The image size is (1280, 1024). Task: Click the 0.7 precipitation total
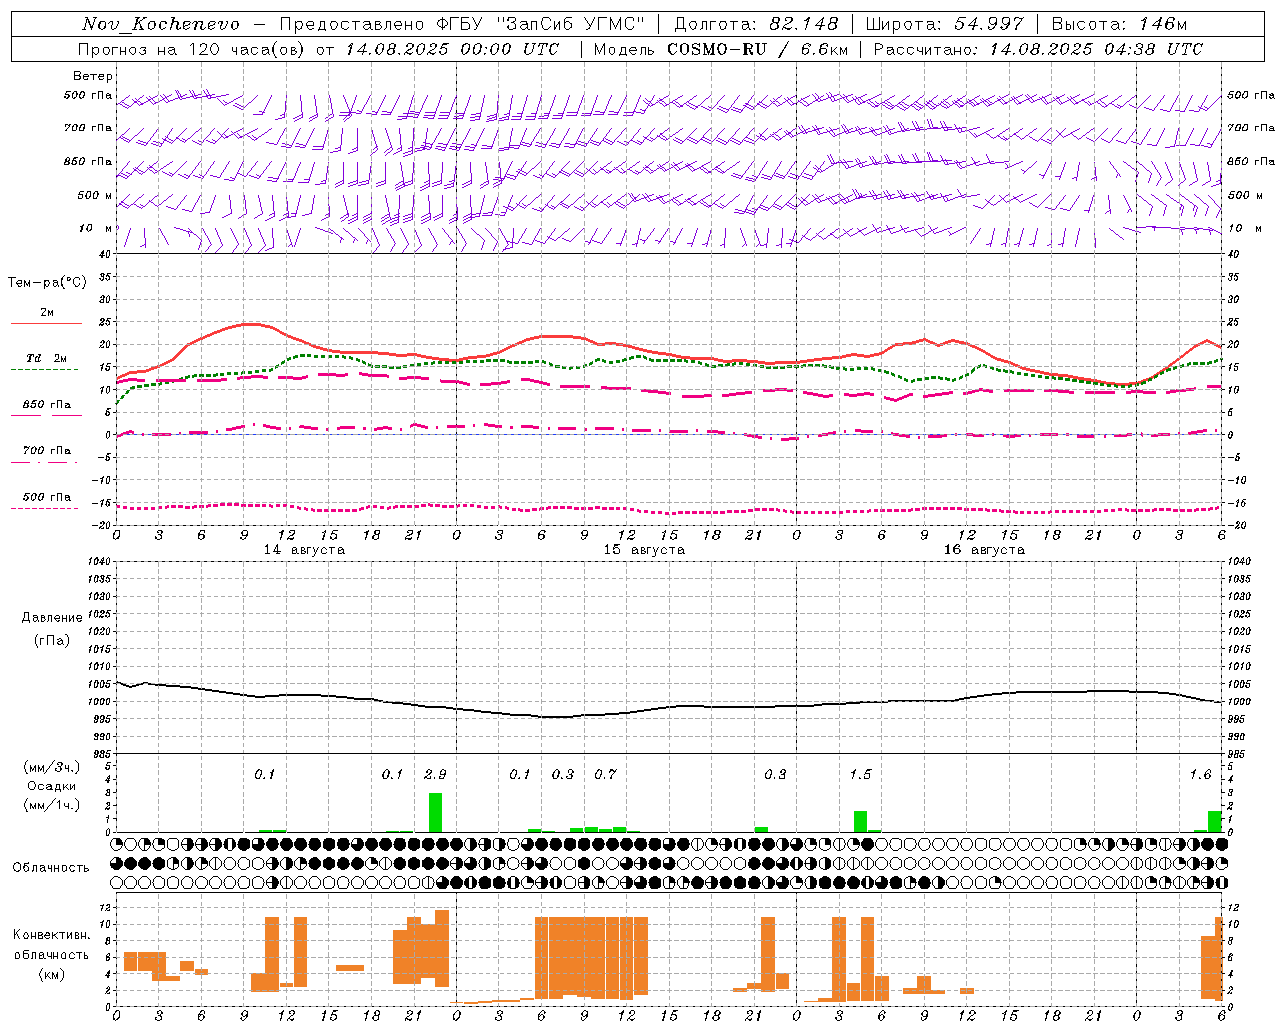tap(605, 774)
